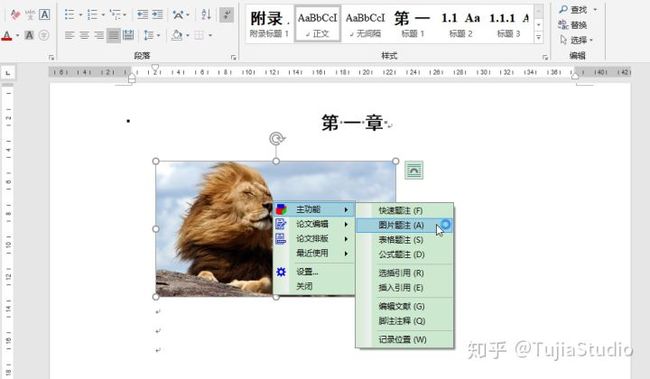Image resolution: width=650 pixels, height=379 pixels.
Task: Apply the 附录标题 1 style
Action: tap(270, 24)
